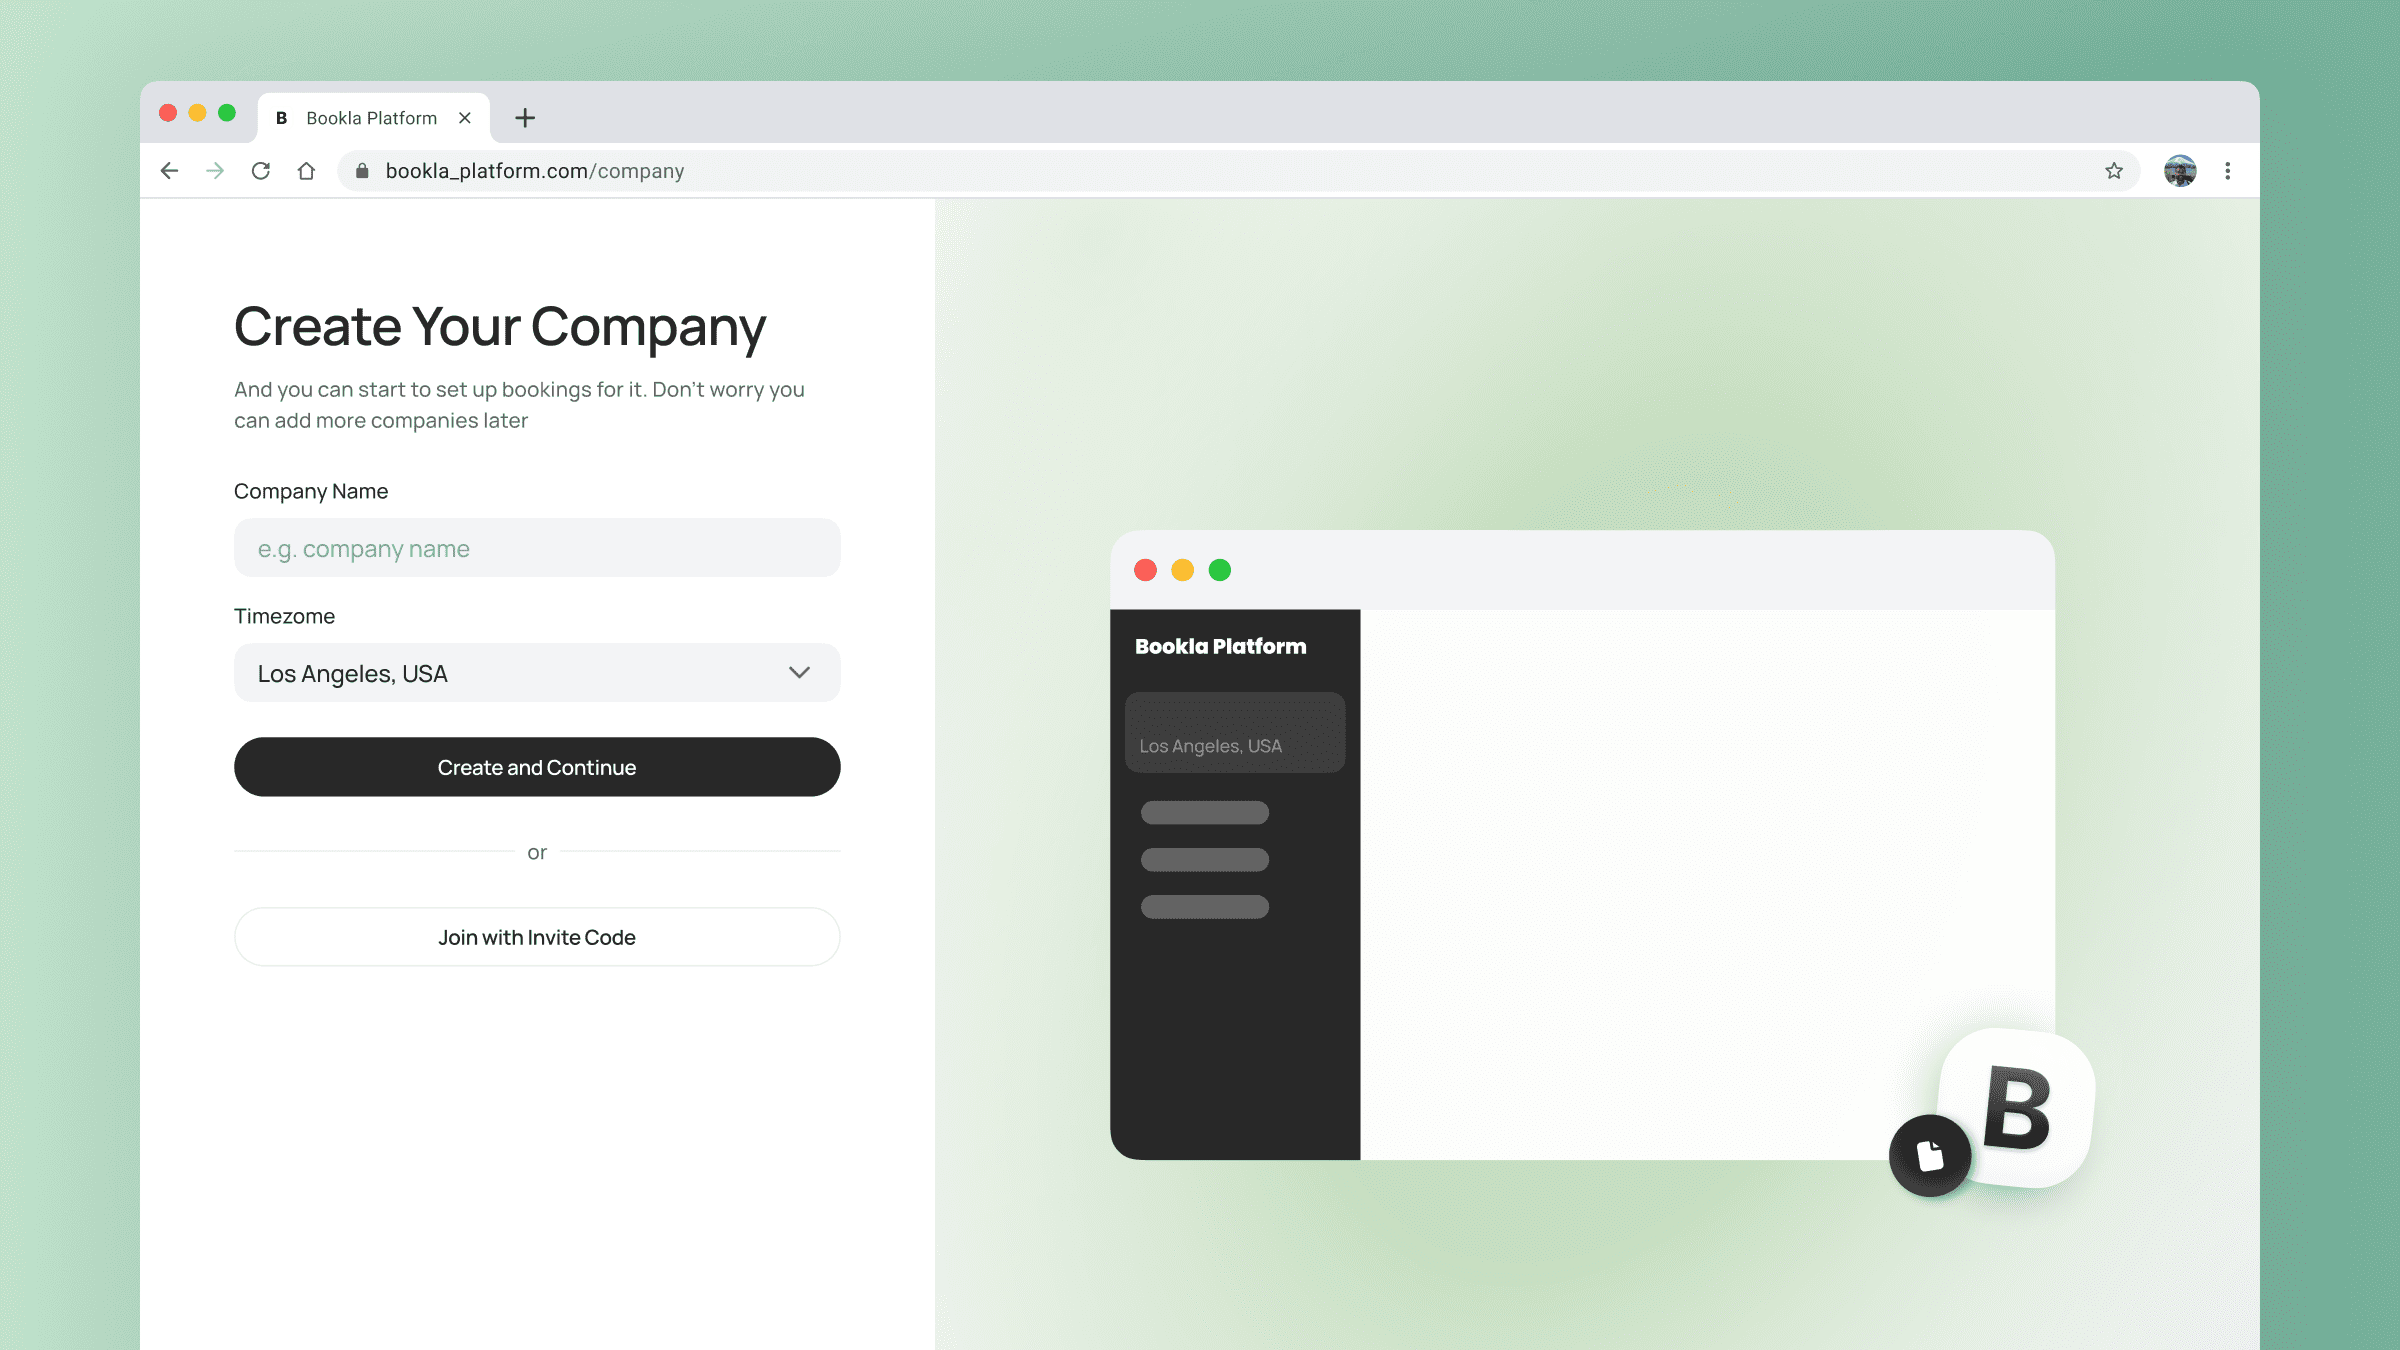Click the new tab '+' button

pyautogui.click(x=526, y=117)
